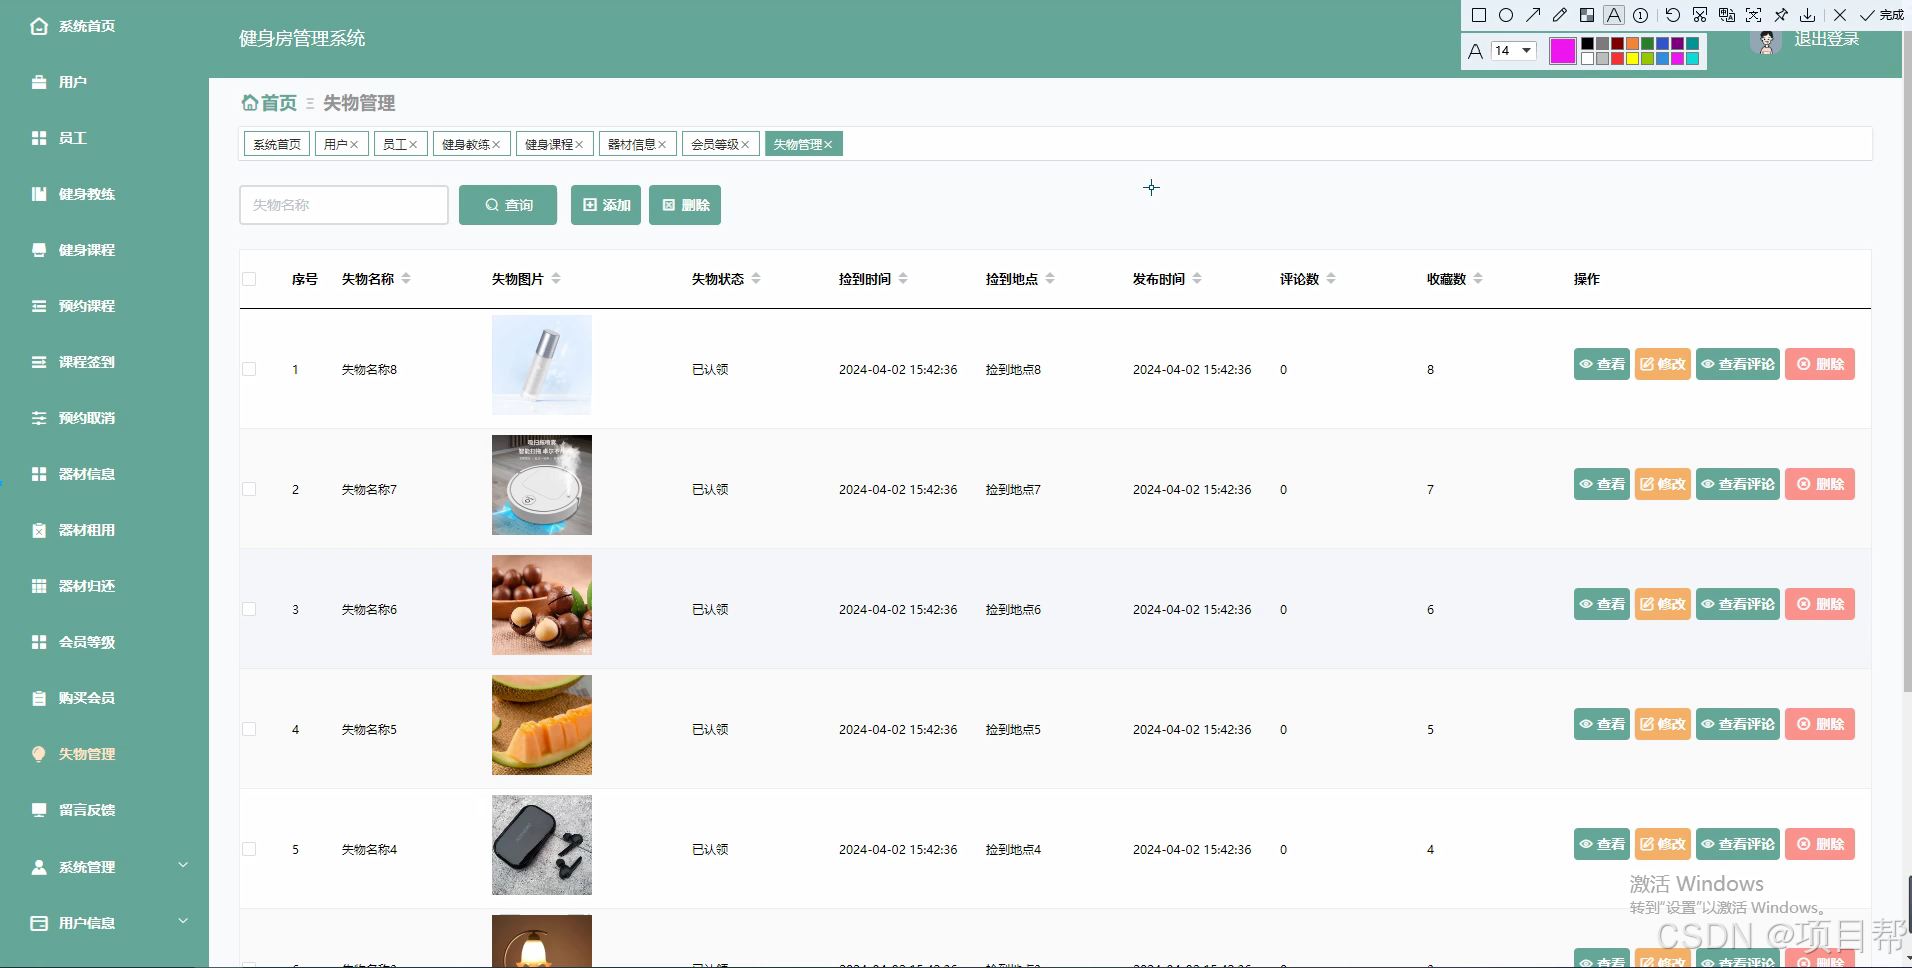The width and height of the screenshot is (1912, 968).
Task: Open 用户 in the sidebar
Action: click(x=72, y=82)
